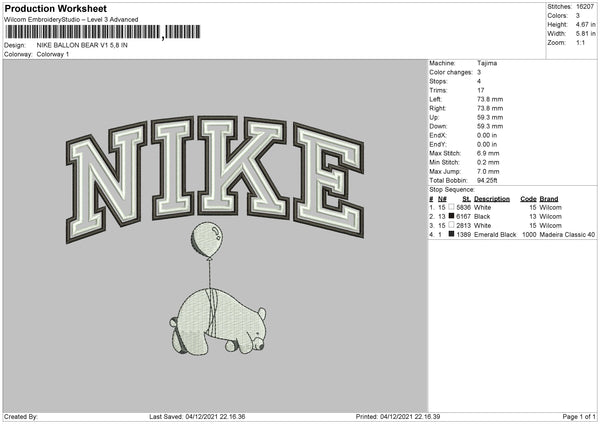Click 'Wilcom EmbroideryStudio – Level 3 Advanced' text

coord(71,20)
